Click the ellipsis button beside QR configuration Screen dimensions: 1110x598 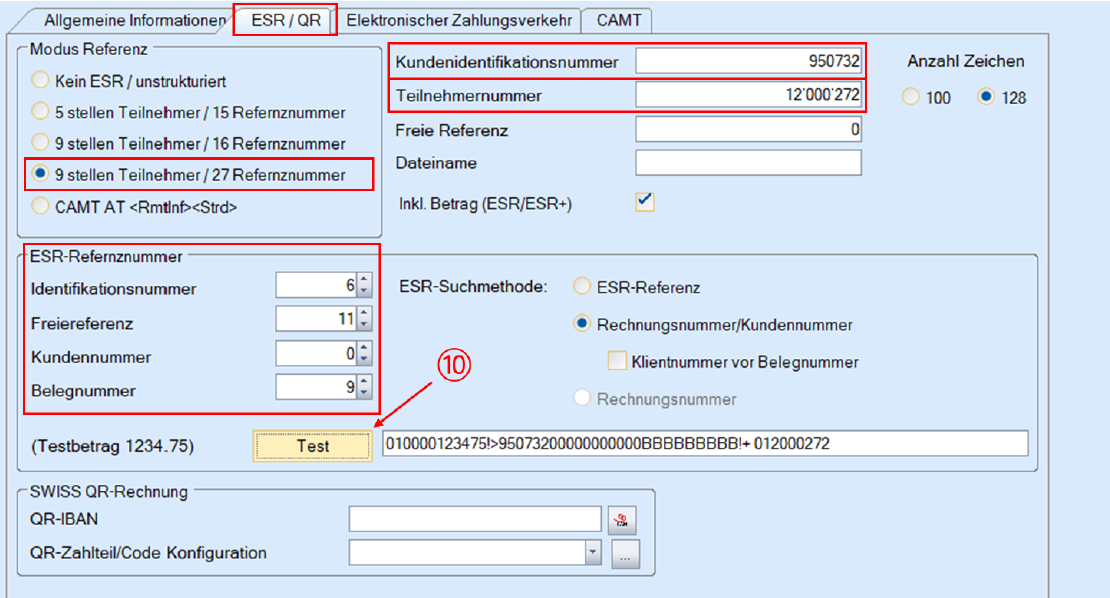point(625,554)
